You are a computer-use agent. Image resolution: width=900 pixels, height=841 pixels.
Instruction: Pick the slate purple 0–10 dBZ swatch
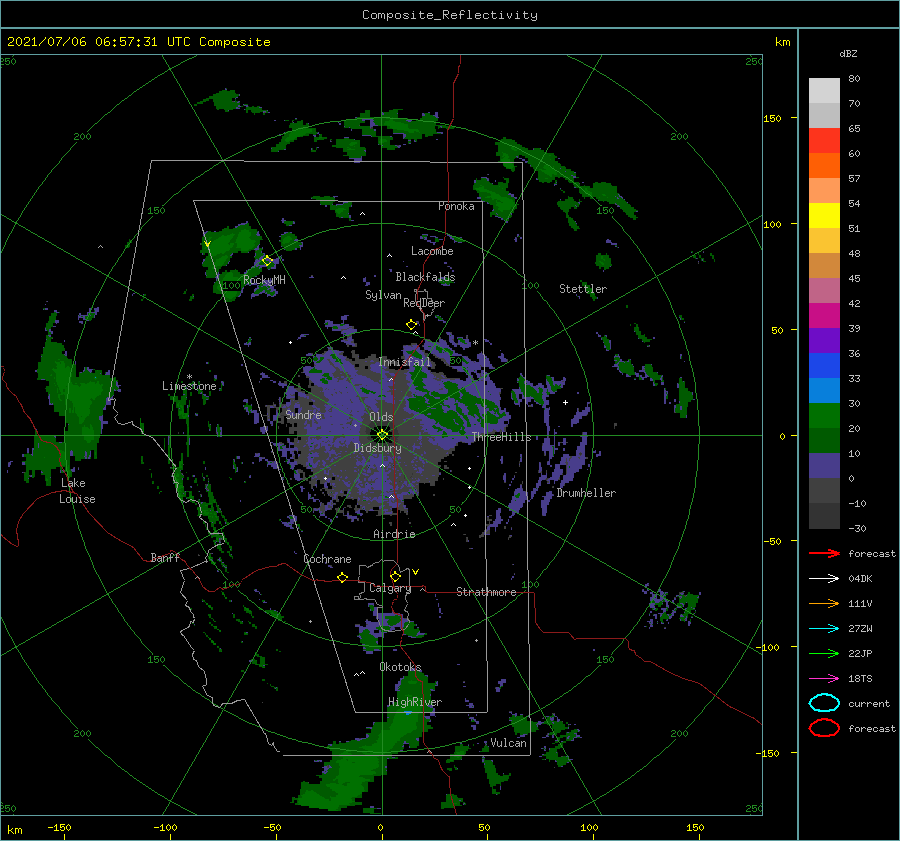coord(824,466)
